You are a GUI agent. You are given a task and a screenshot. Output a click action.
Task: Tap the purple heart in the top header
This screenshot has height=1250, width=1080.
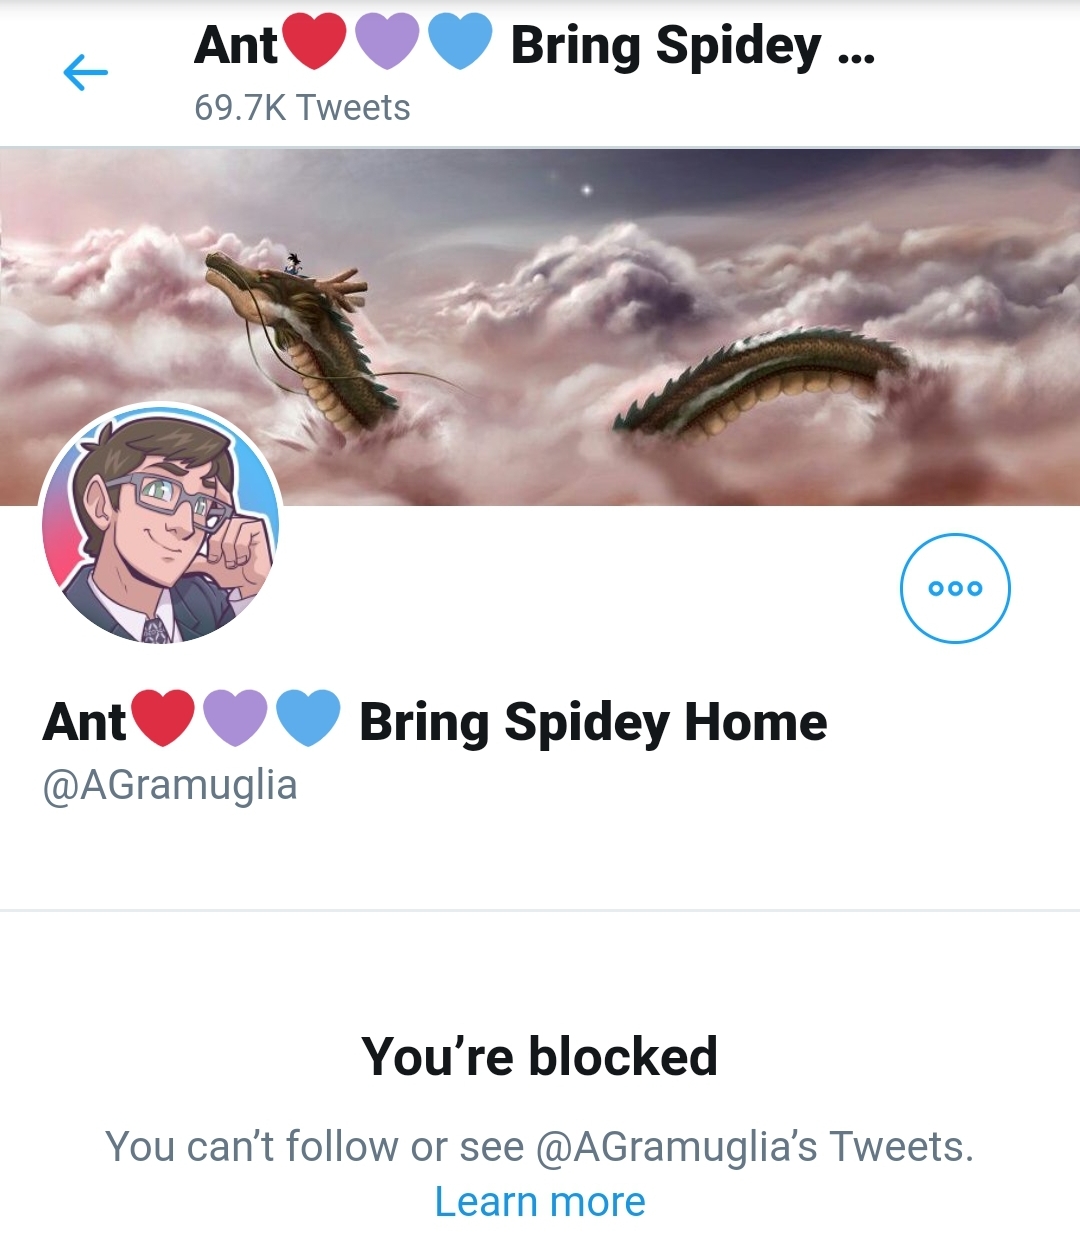tap(387, 43)
